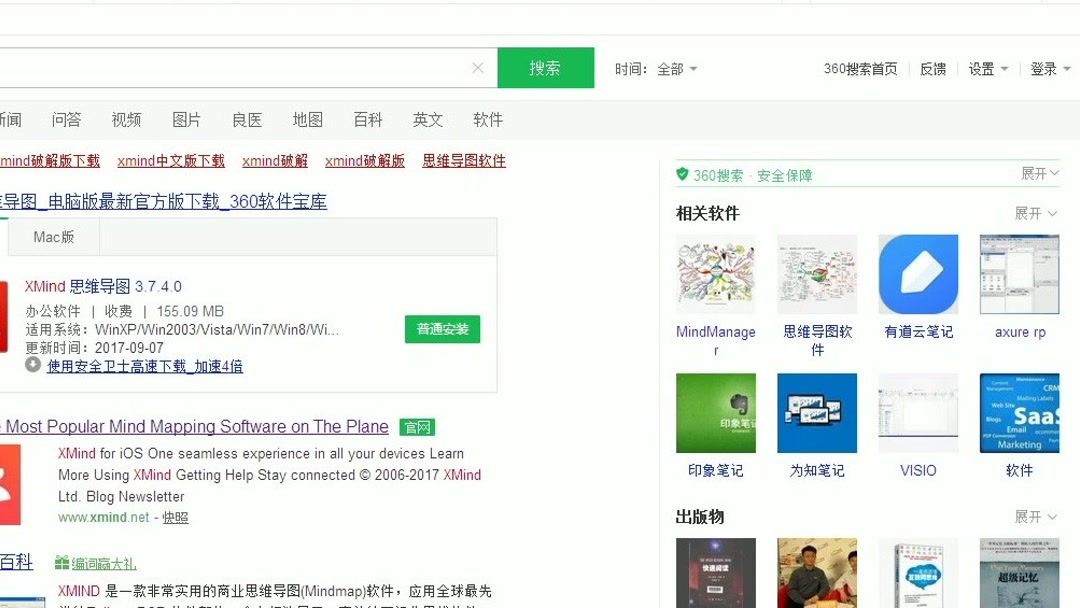Open the 印象笔记 software icon
Viewport: 1080px width, 608px height.
pyautogui.click(x=716, y=412)
